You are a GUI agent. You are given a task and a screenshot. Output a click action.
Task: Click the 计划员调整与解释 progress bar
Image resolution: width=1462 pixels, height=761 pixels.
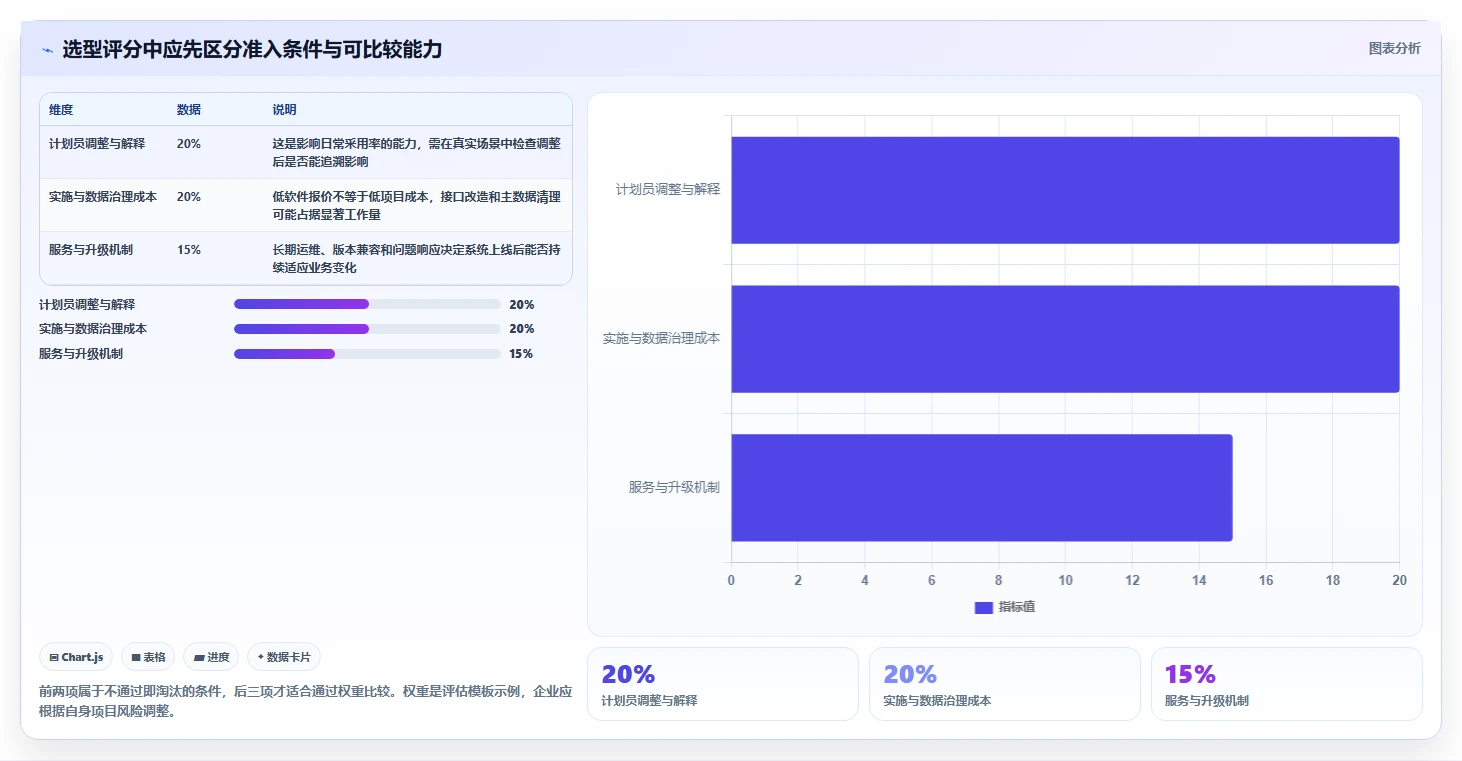[367, 304]
